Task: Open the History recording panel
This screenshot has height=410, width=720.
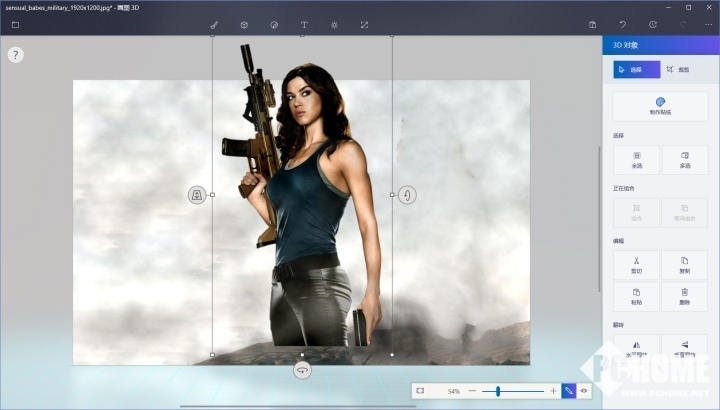Action: (x=652, y=25)
